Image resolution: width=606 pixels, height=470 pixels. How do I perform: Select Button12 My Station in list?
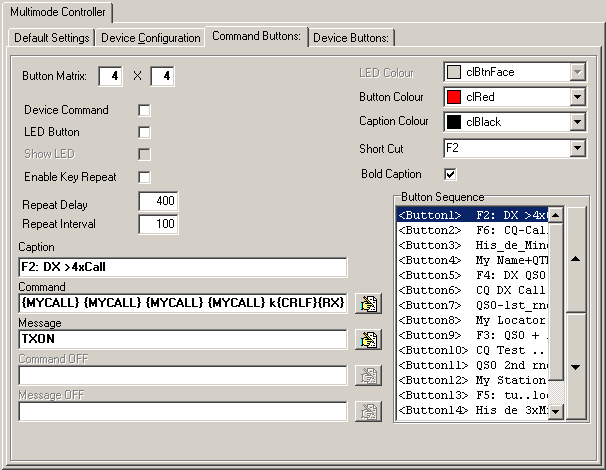click(x=473, y=380)
